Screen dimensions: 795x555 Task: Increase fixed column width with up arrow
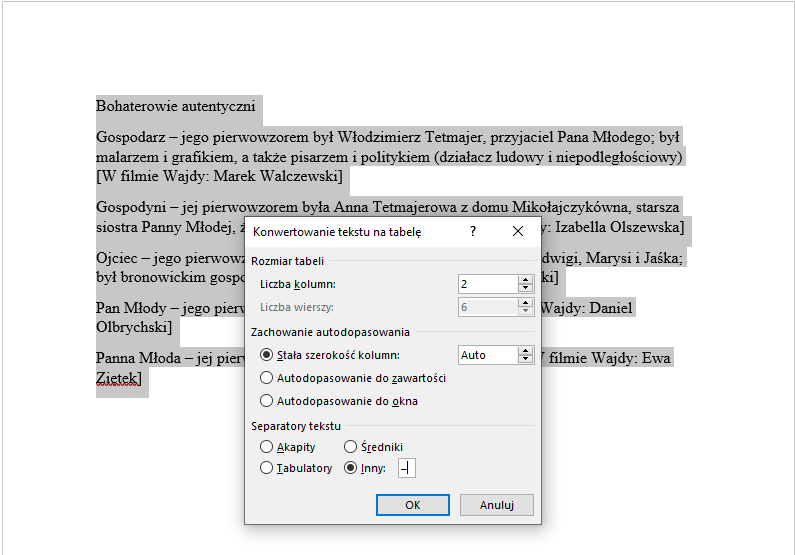525,350
